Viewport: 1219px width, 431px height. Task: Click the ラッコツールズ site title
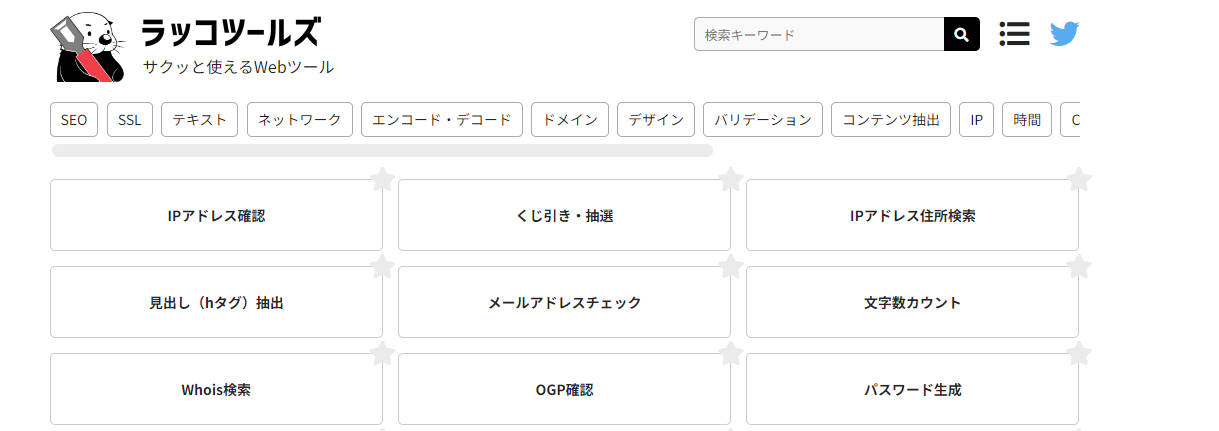tap(231, 32)
